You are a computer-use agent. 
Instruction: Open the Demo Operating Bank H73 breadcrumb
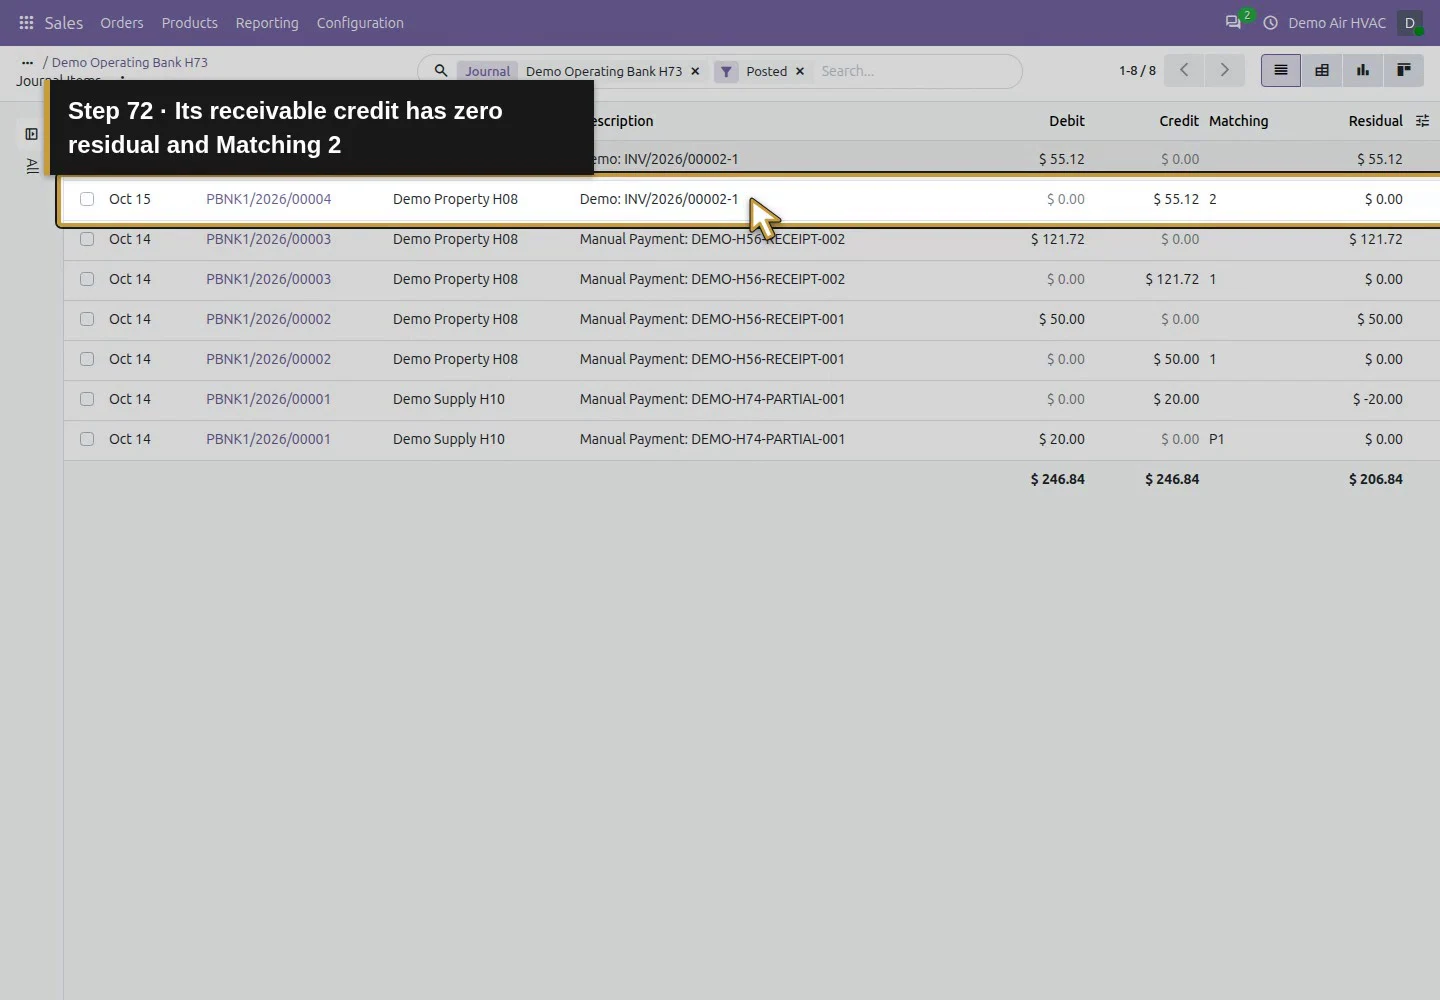point(130,62)
